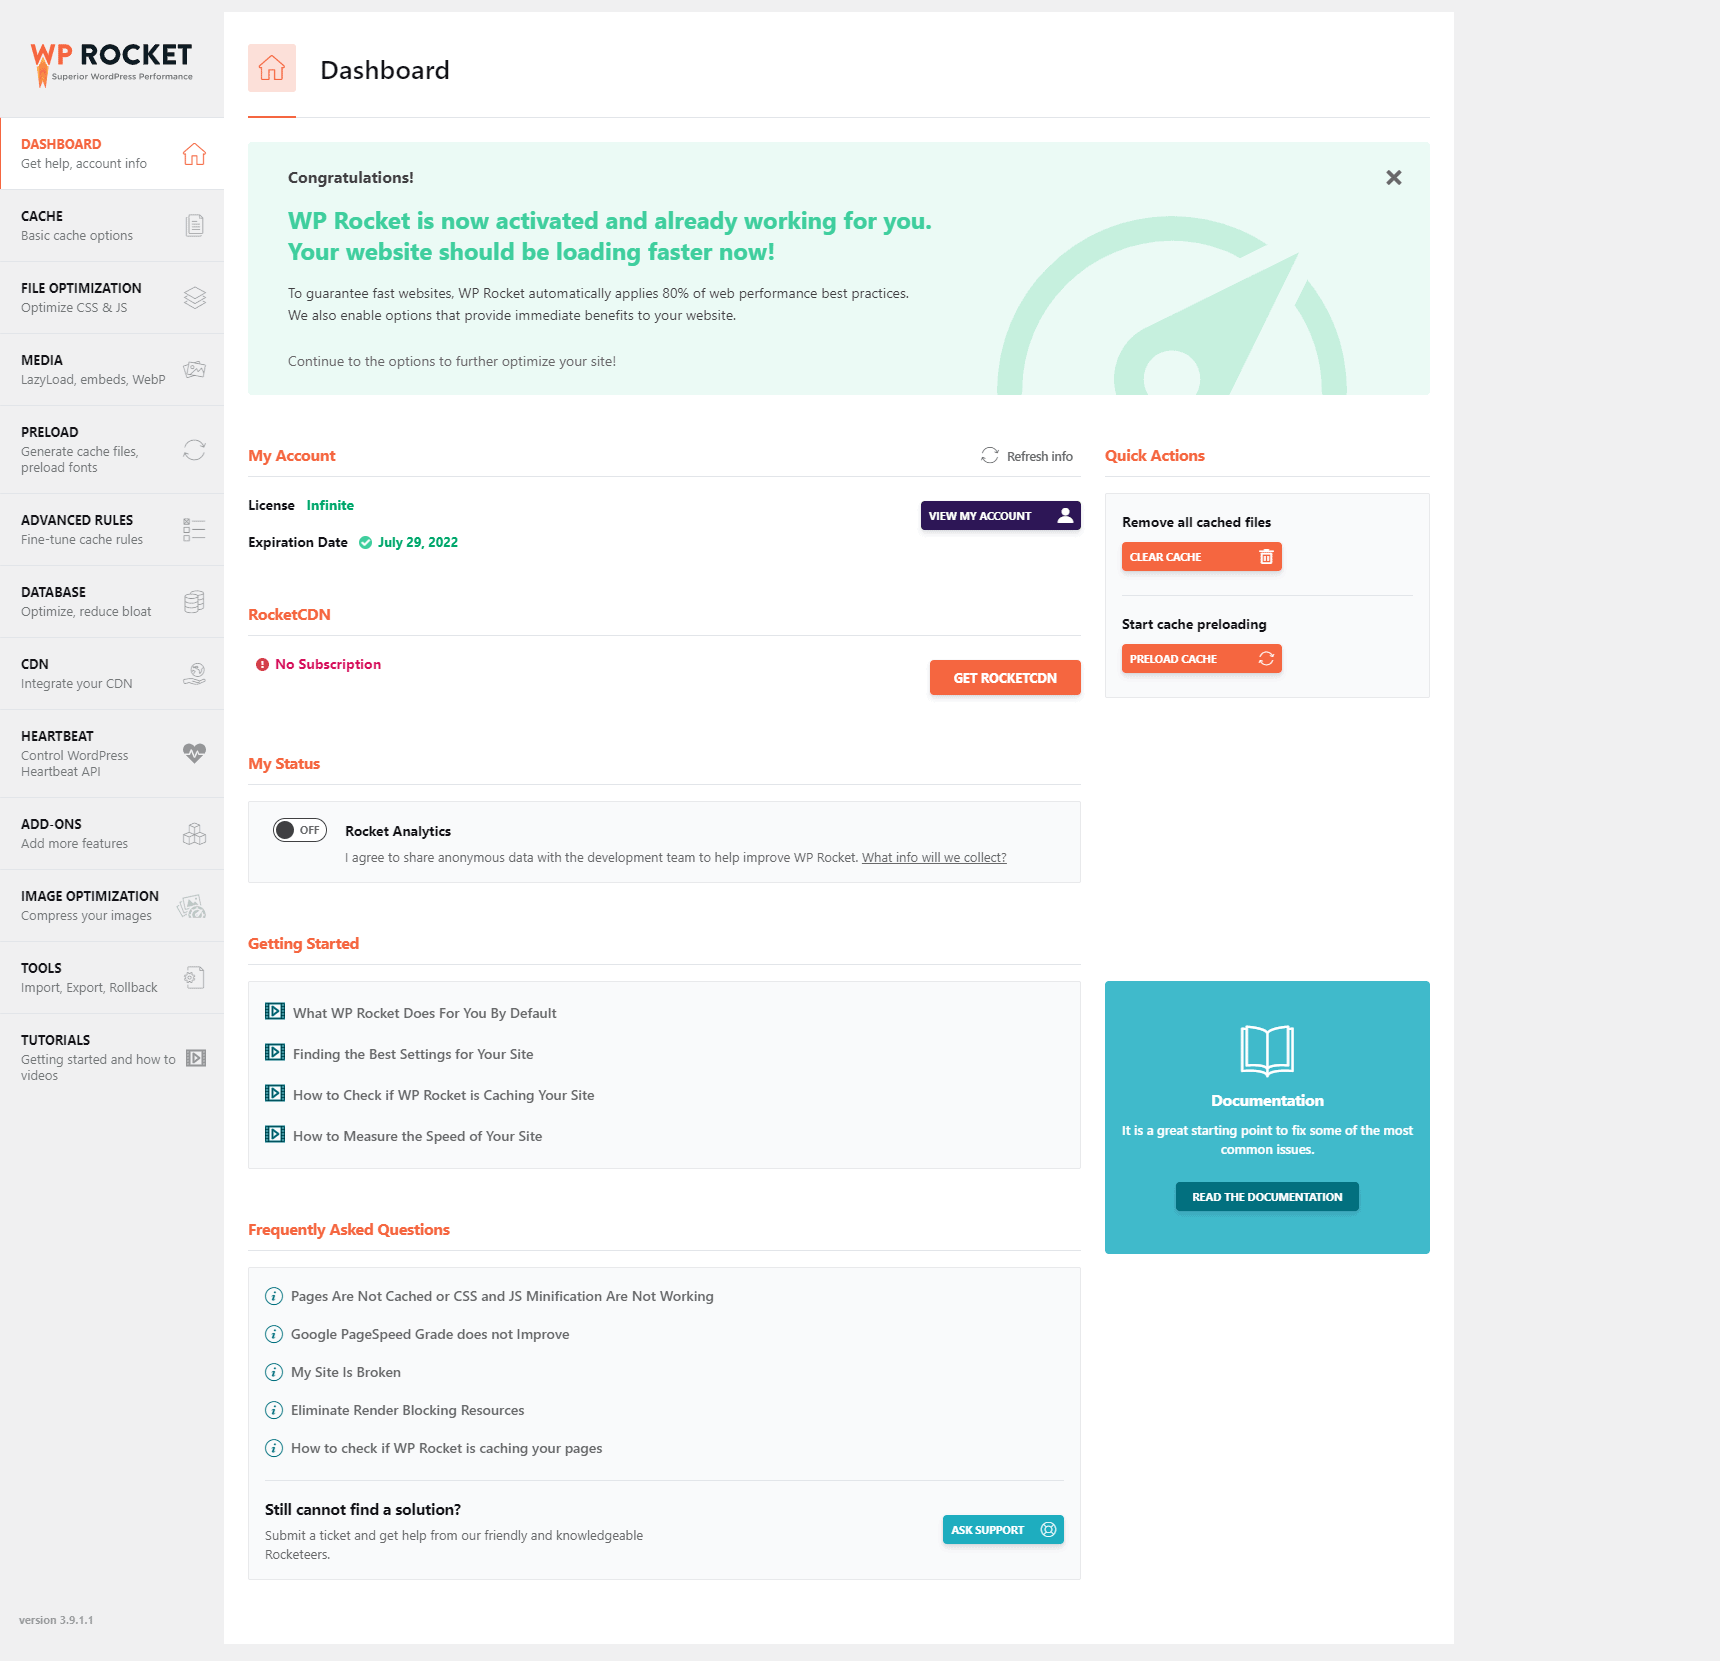Open the CDN tab
The width and height of the screenshot is (1720, 1661).
pos(112,674)
